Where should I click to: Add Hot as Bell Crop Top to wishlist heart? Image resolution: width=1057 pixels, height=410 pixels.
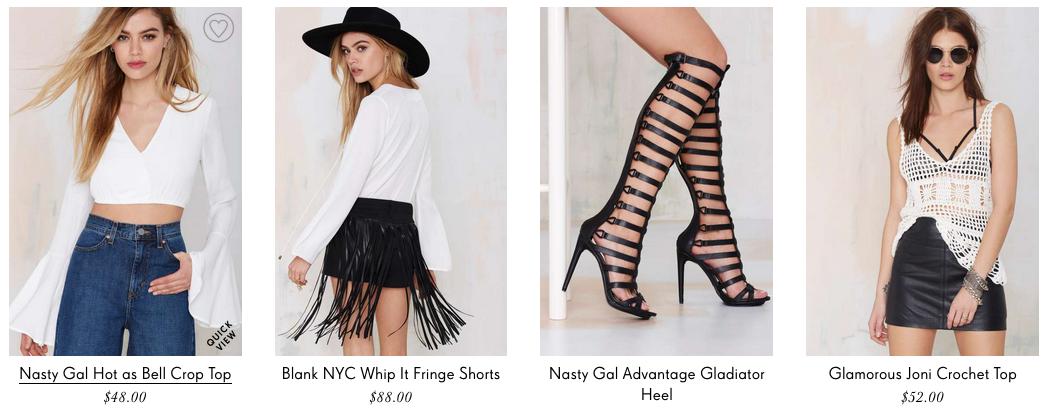pyautogui.click(x=218, y=28)
